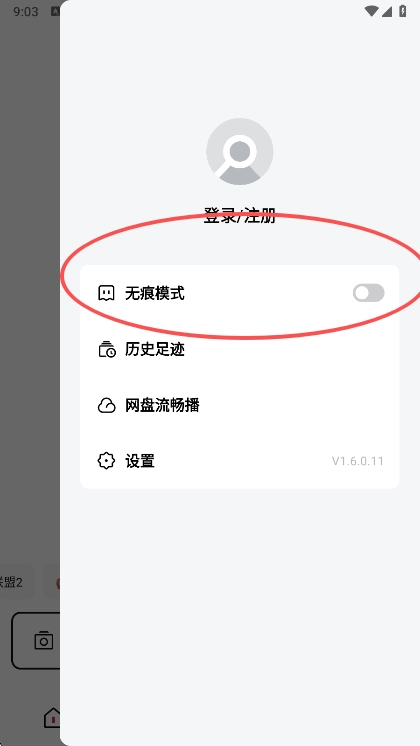This screenshot has width=420, height=746.
Task: Click the 网盘流畅播 cloud icon
Action: [x=106, y=405]
